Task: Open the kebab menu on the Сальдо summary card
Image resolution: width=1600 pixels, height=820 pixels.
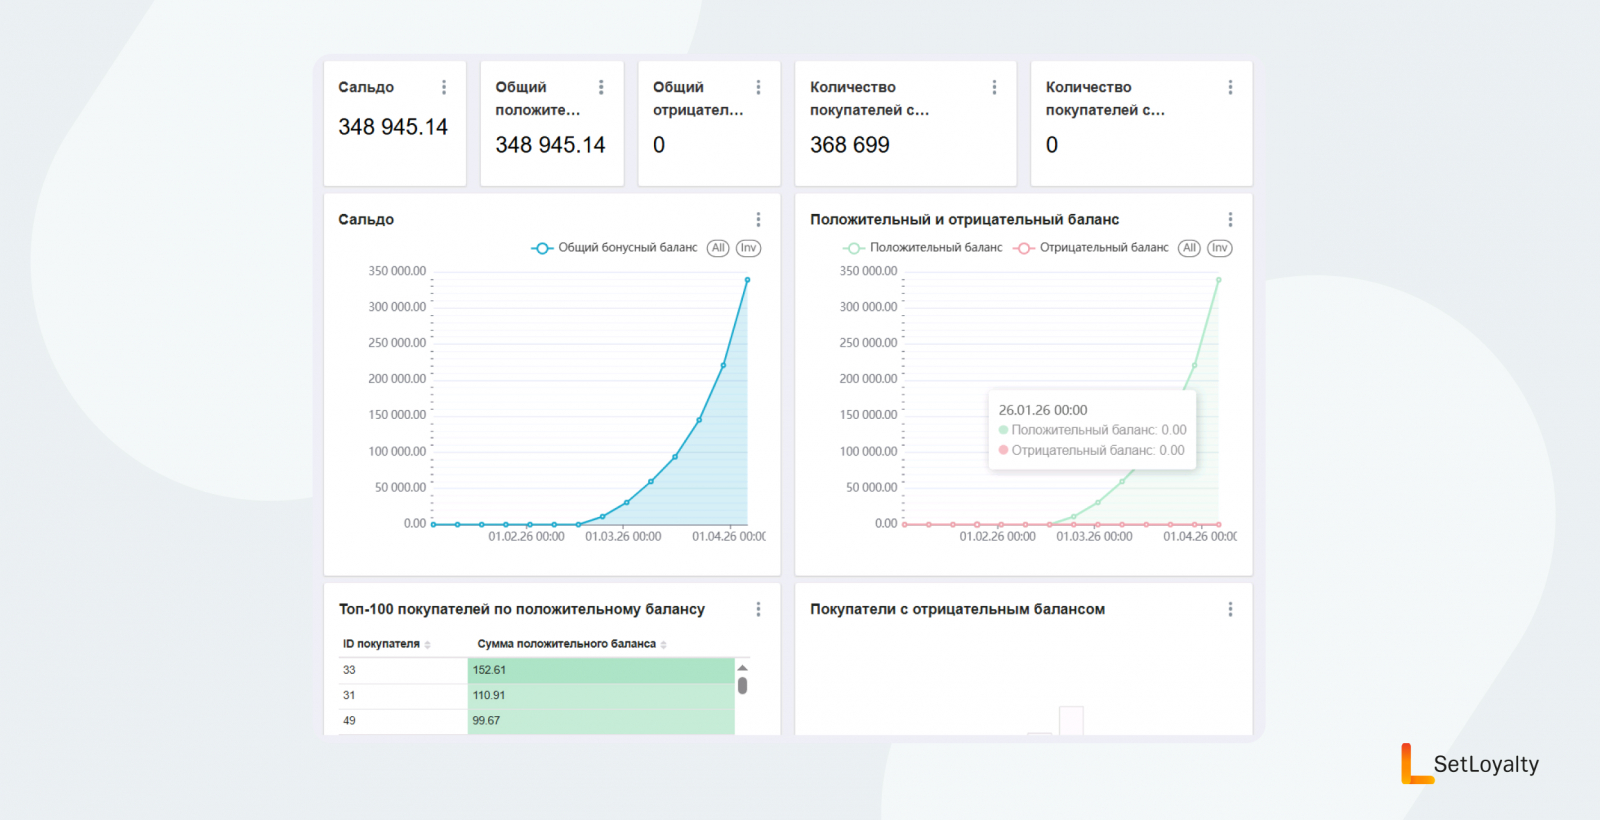Action: point(444,88)
